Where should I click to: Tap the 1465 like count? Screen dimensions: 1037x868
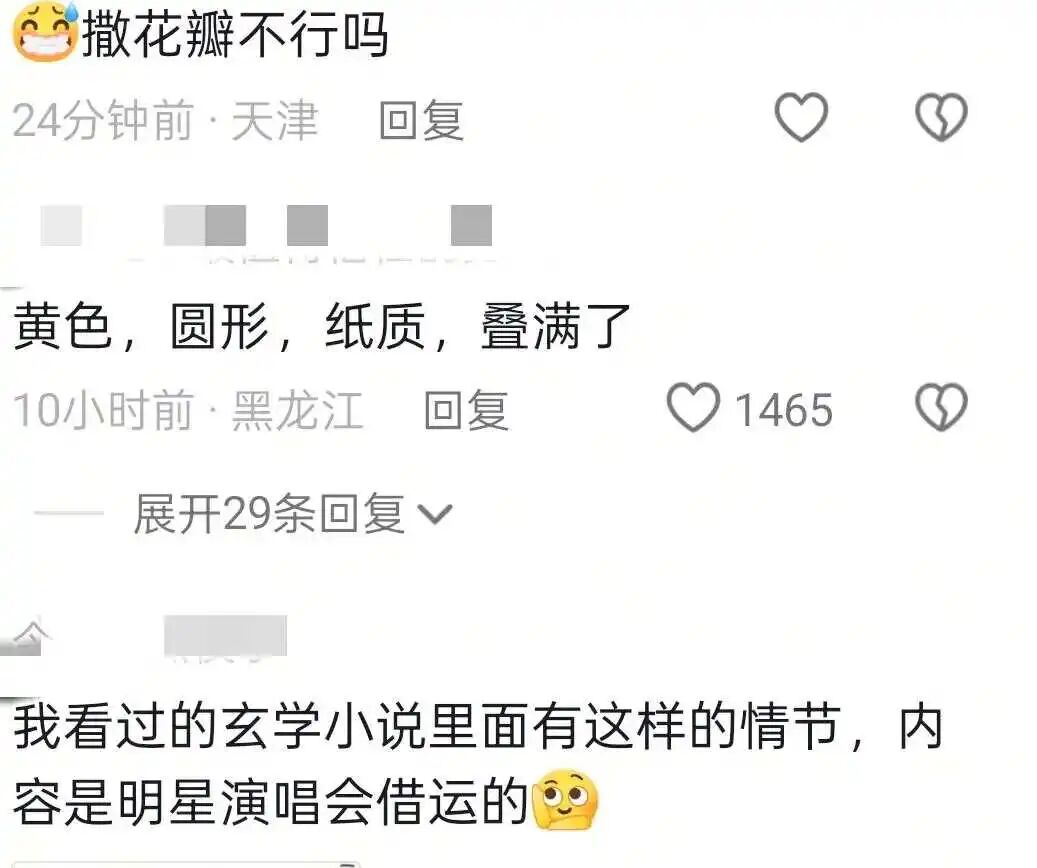(x=784, y=410)
